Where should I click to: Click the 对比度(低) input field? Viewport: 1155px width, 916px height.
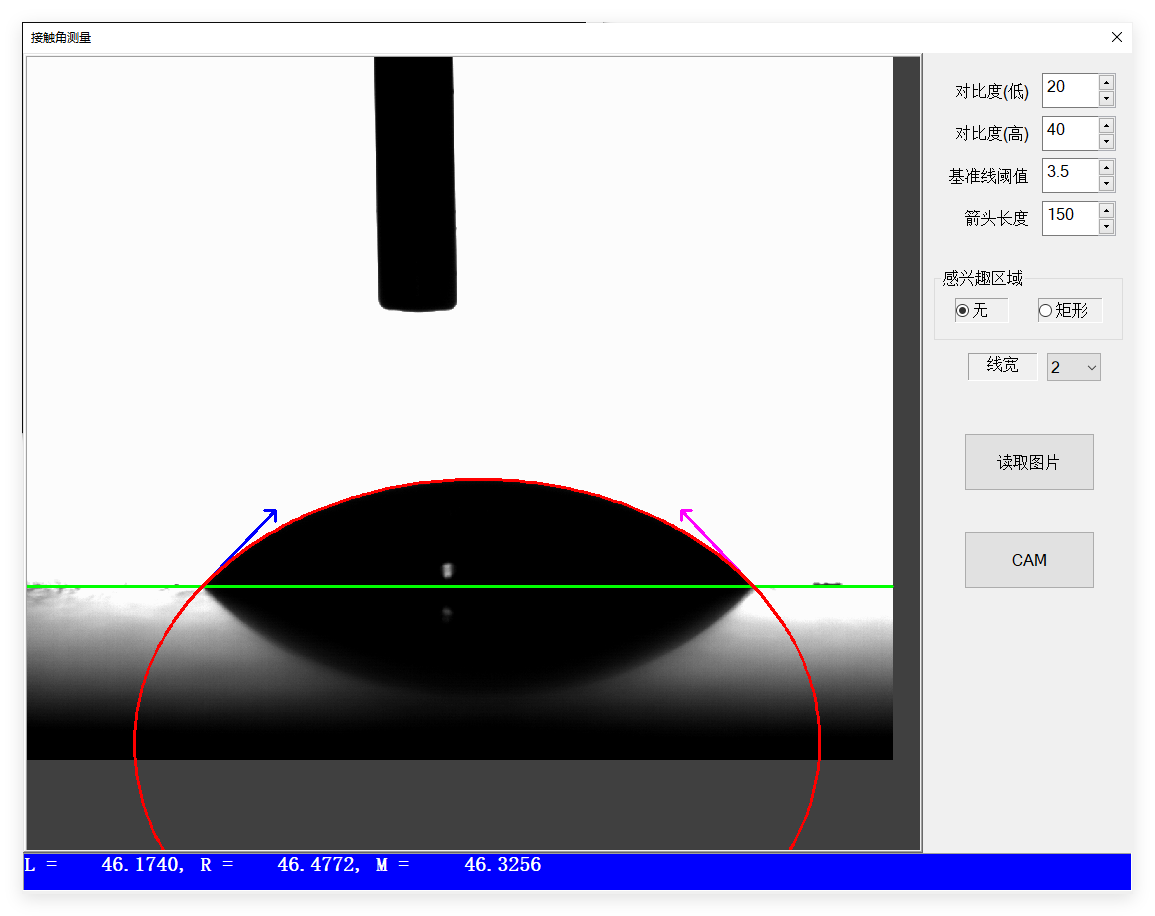(1069, 90)
